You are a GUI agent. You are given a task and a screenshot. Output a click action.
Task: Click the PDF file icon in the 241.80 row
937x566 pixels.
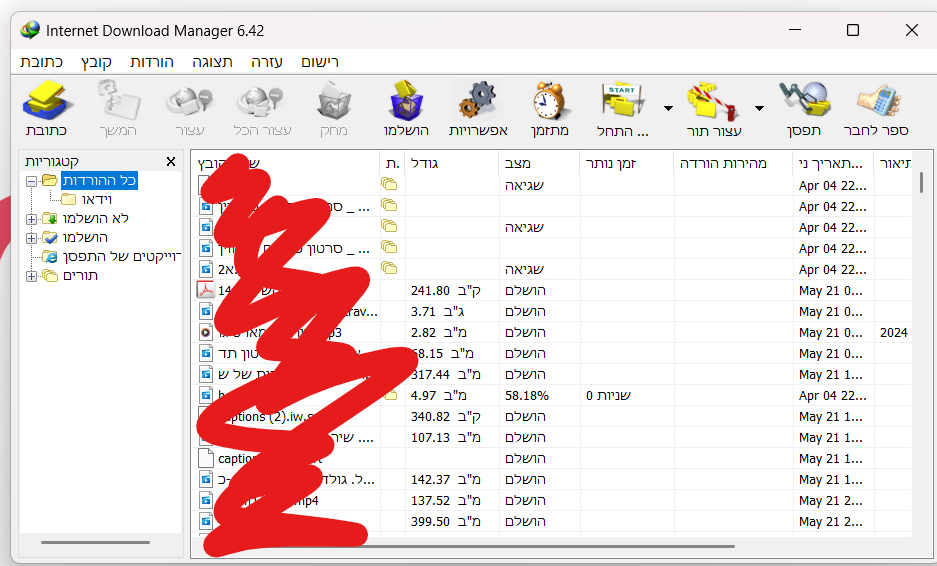[x=206, y=290]
